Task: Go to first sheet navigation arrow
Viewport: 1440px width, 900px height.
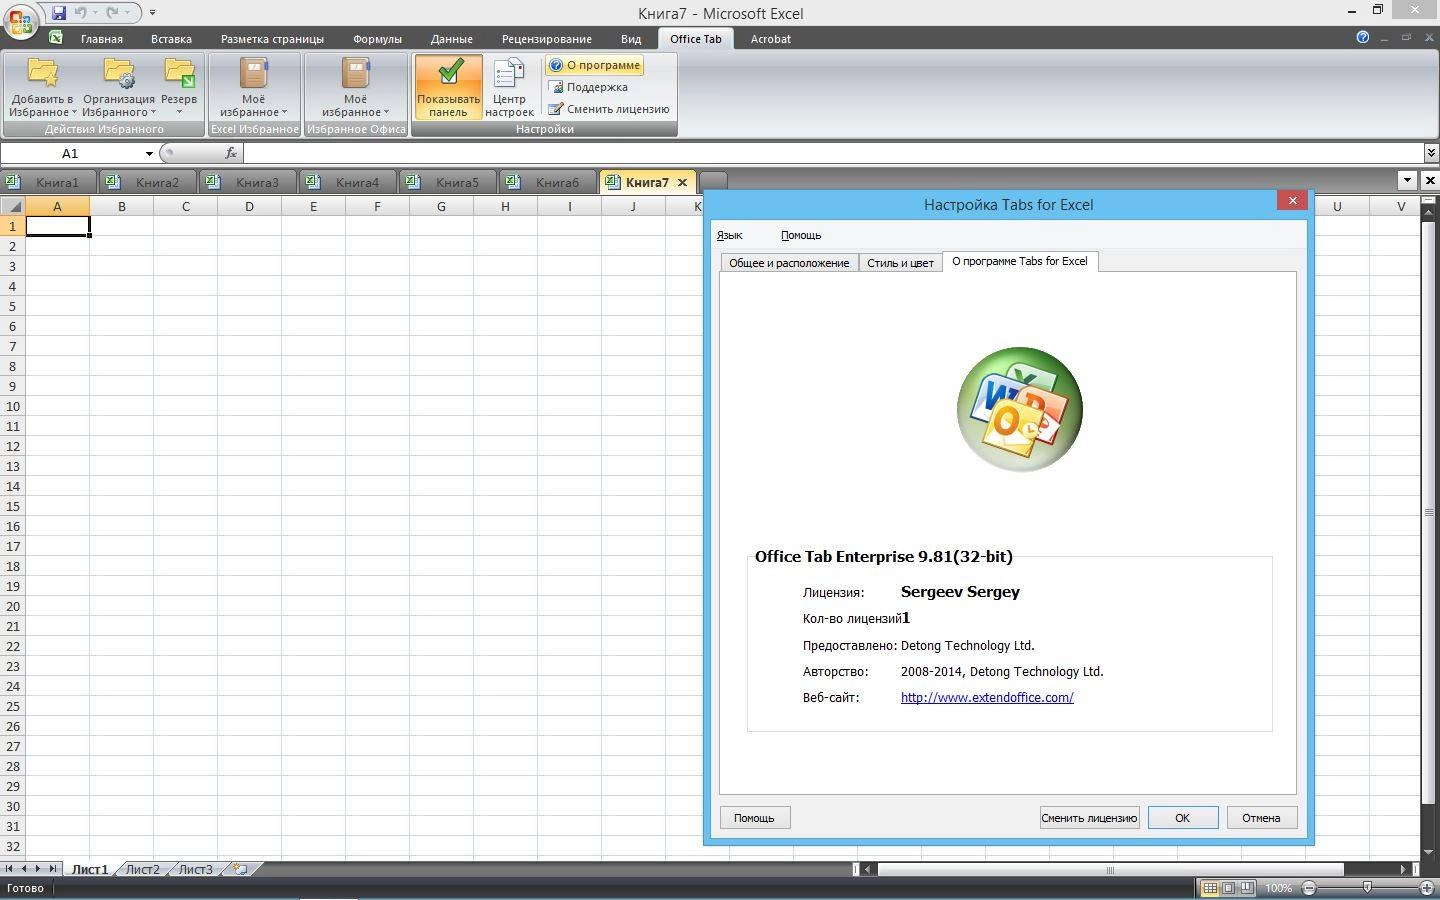Action: click(9, 869)
